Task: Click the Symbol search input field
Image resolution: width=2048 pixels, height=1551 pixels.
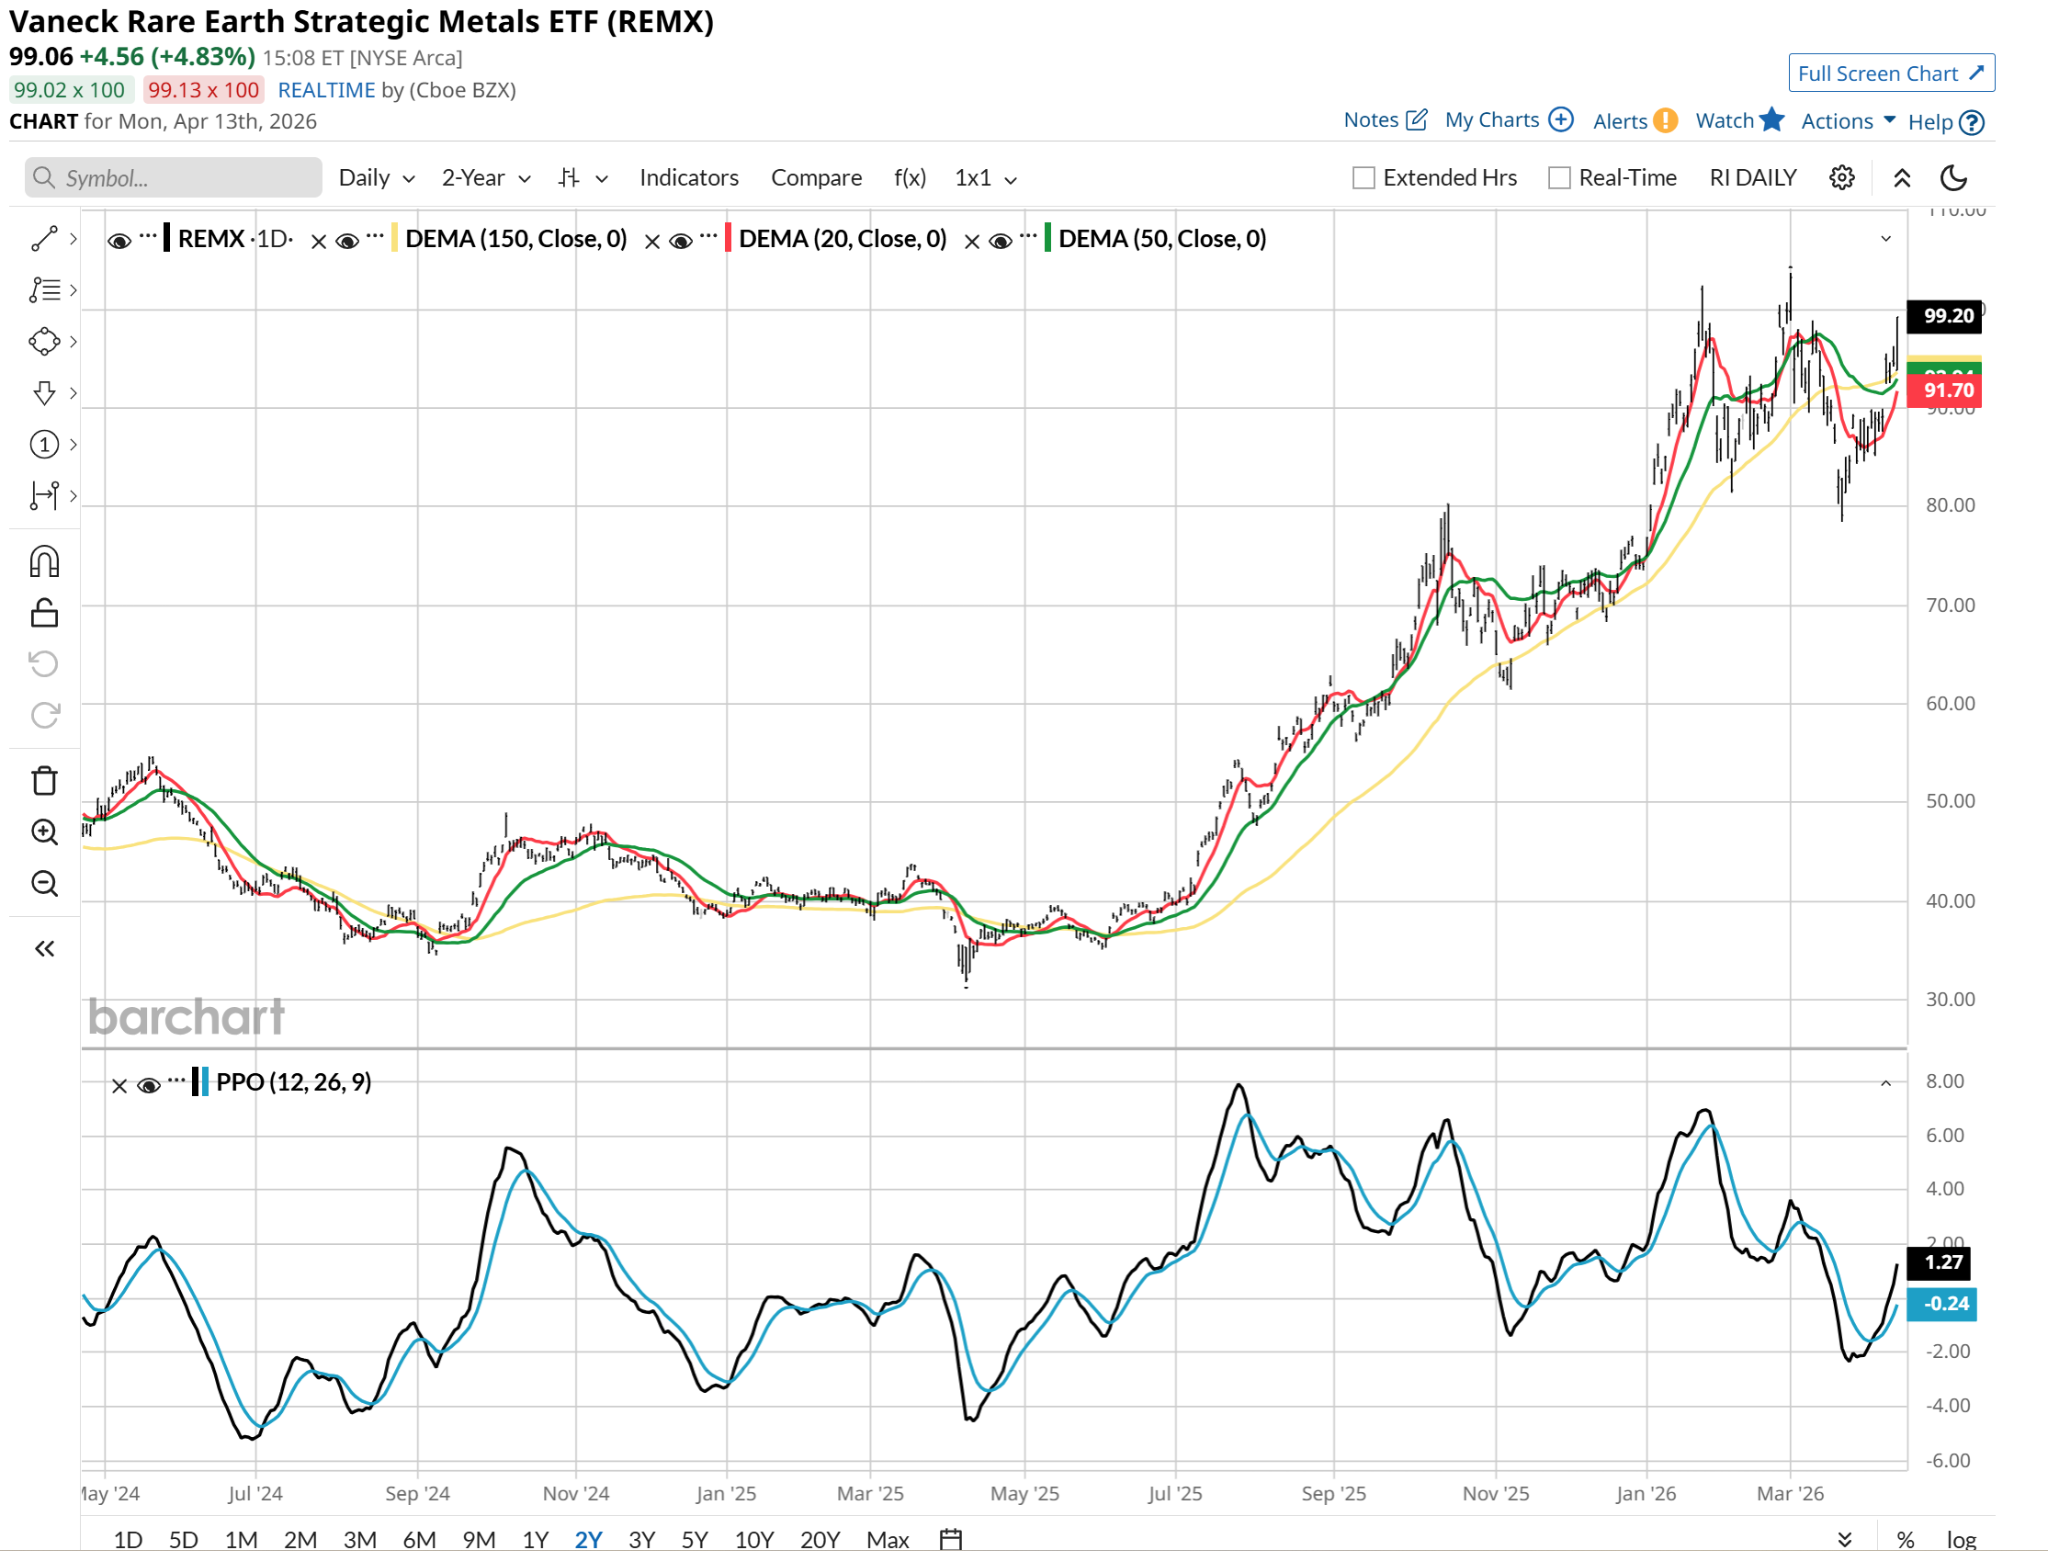Action: [x=174, y=178]
